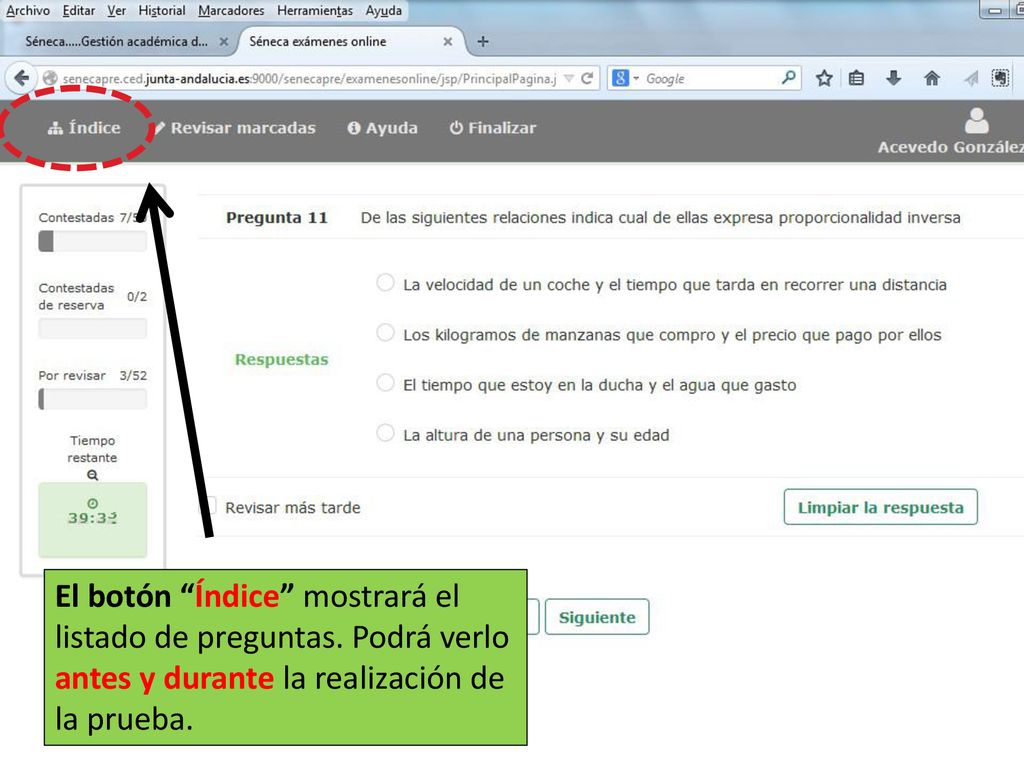
Task: Click the search magnifier in Google box
Action: point(788,78)
